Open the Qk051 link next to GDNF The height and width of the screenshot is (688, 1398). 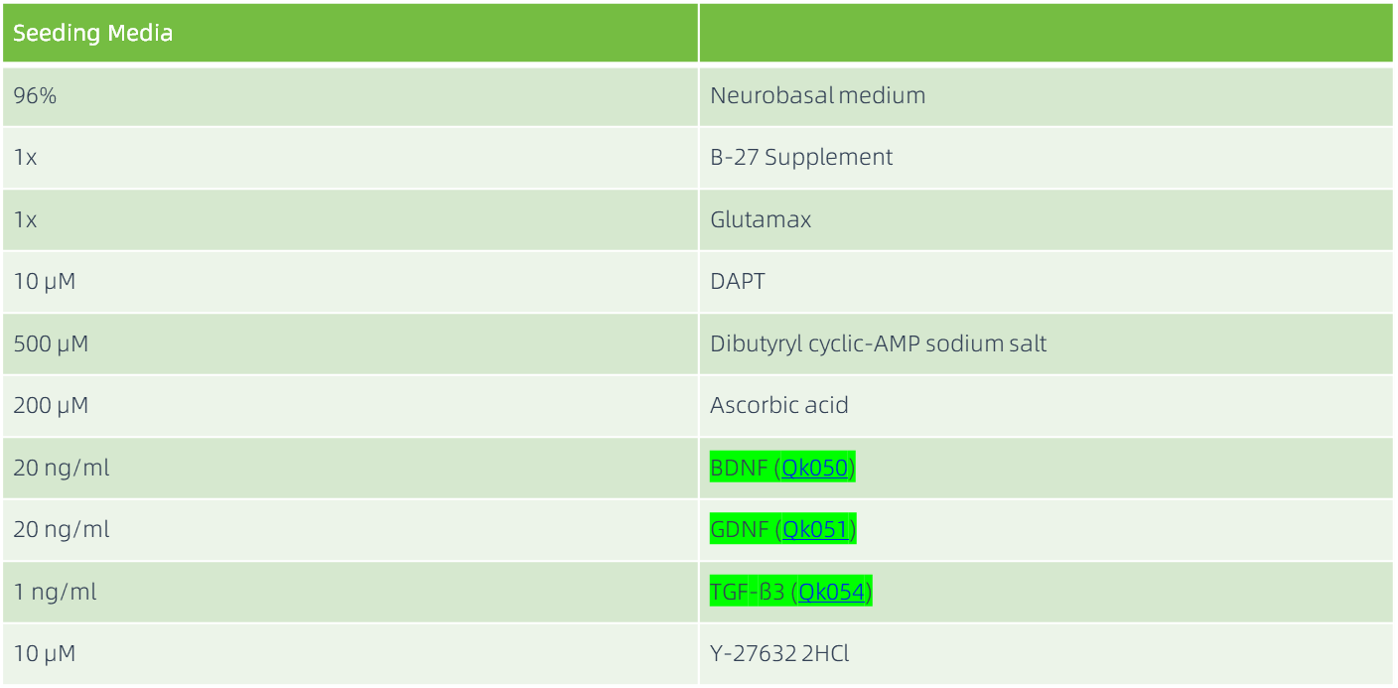[x=817, y=530]
